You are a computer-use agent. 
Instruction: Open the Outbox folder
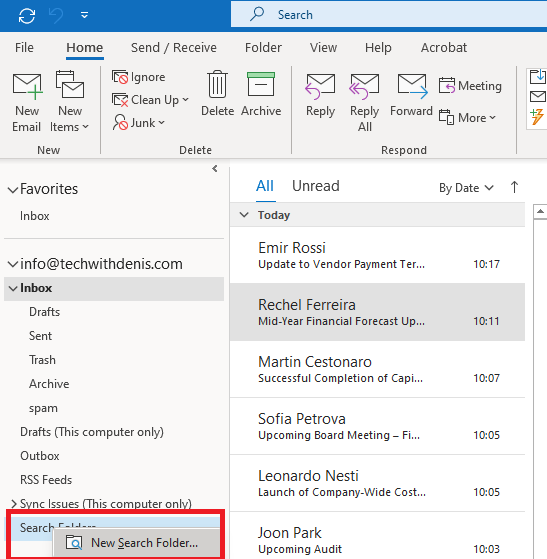pos(40,456)
